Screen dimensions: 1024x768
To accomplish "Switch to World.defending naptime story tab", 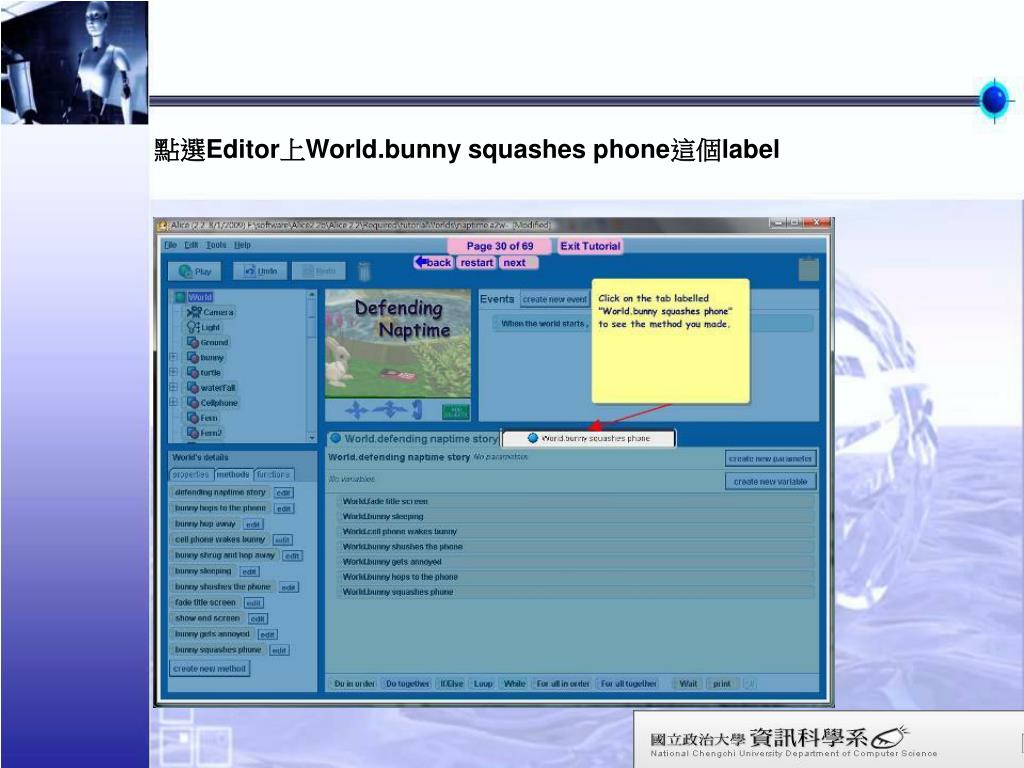I will 414,439.
